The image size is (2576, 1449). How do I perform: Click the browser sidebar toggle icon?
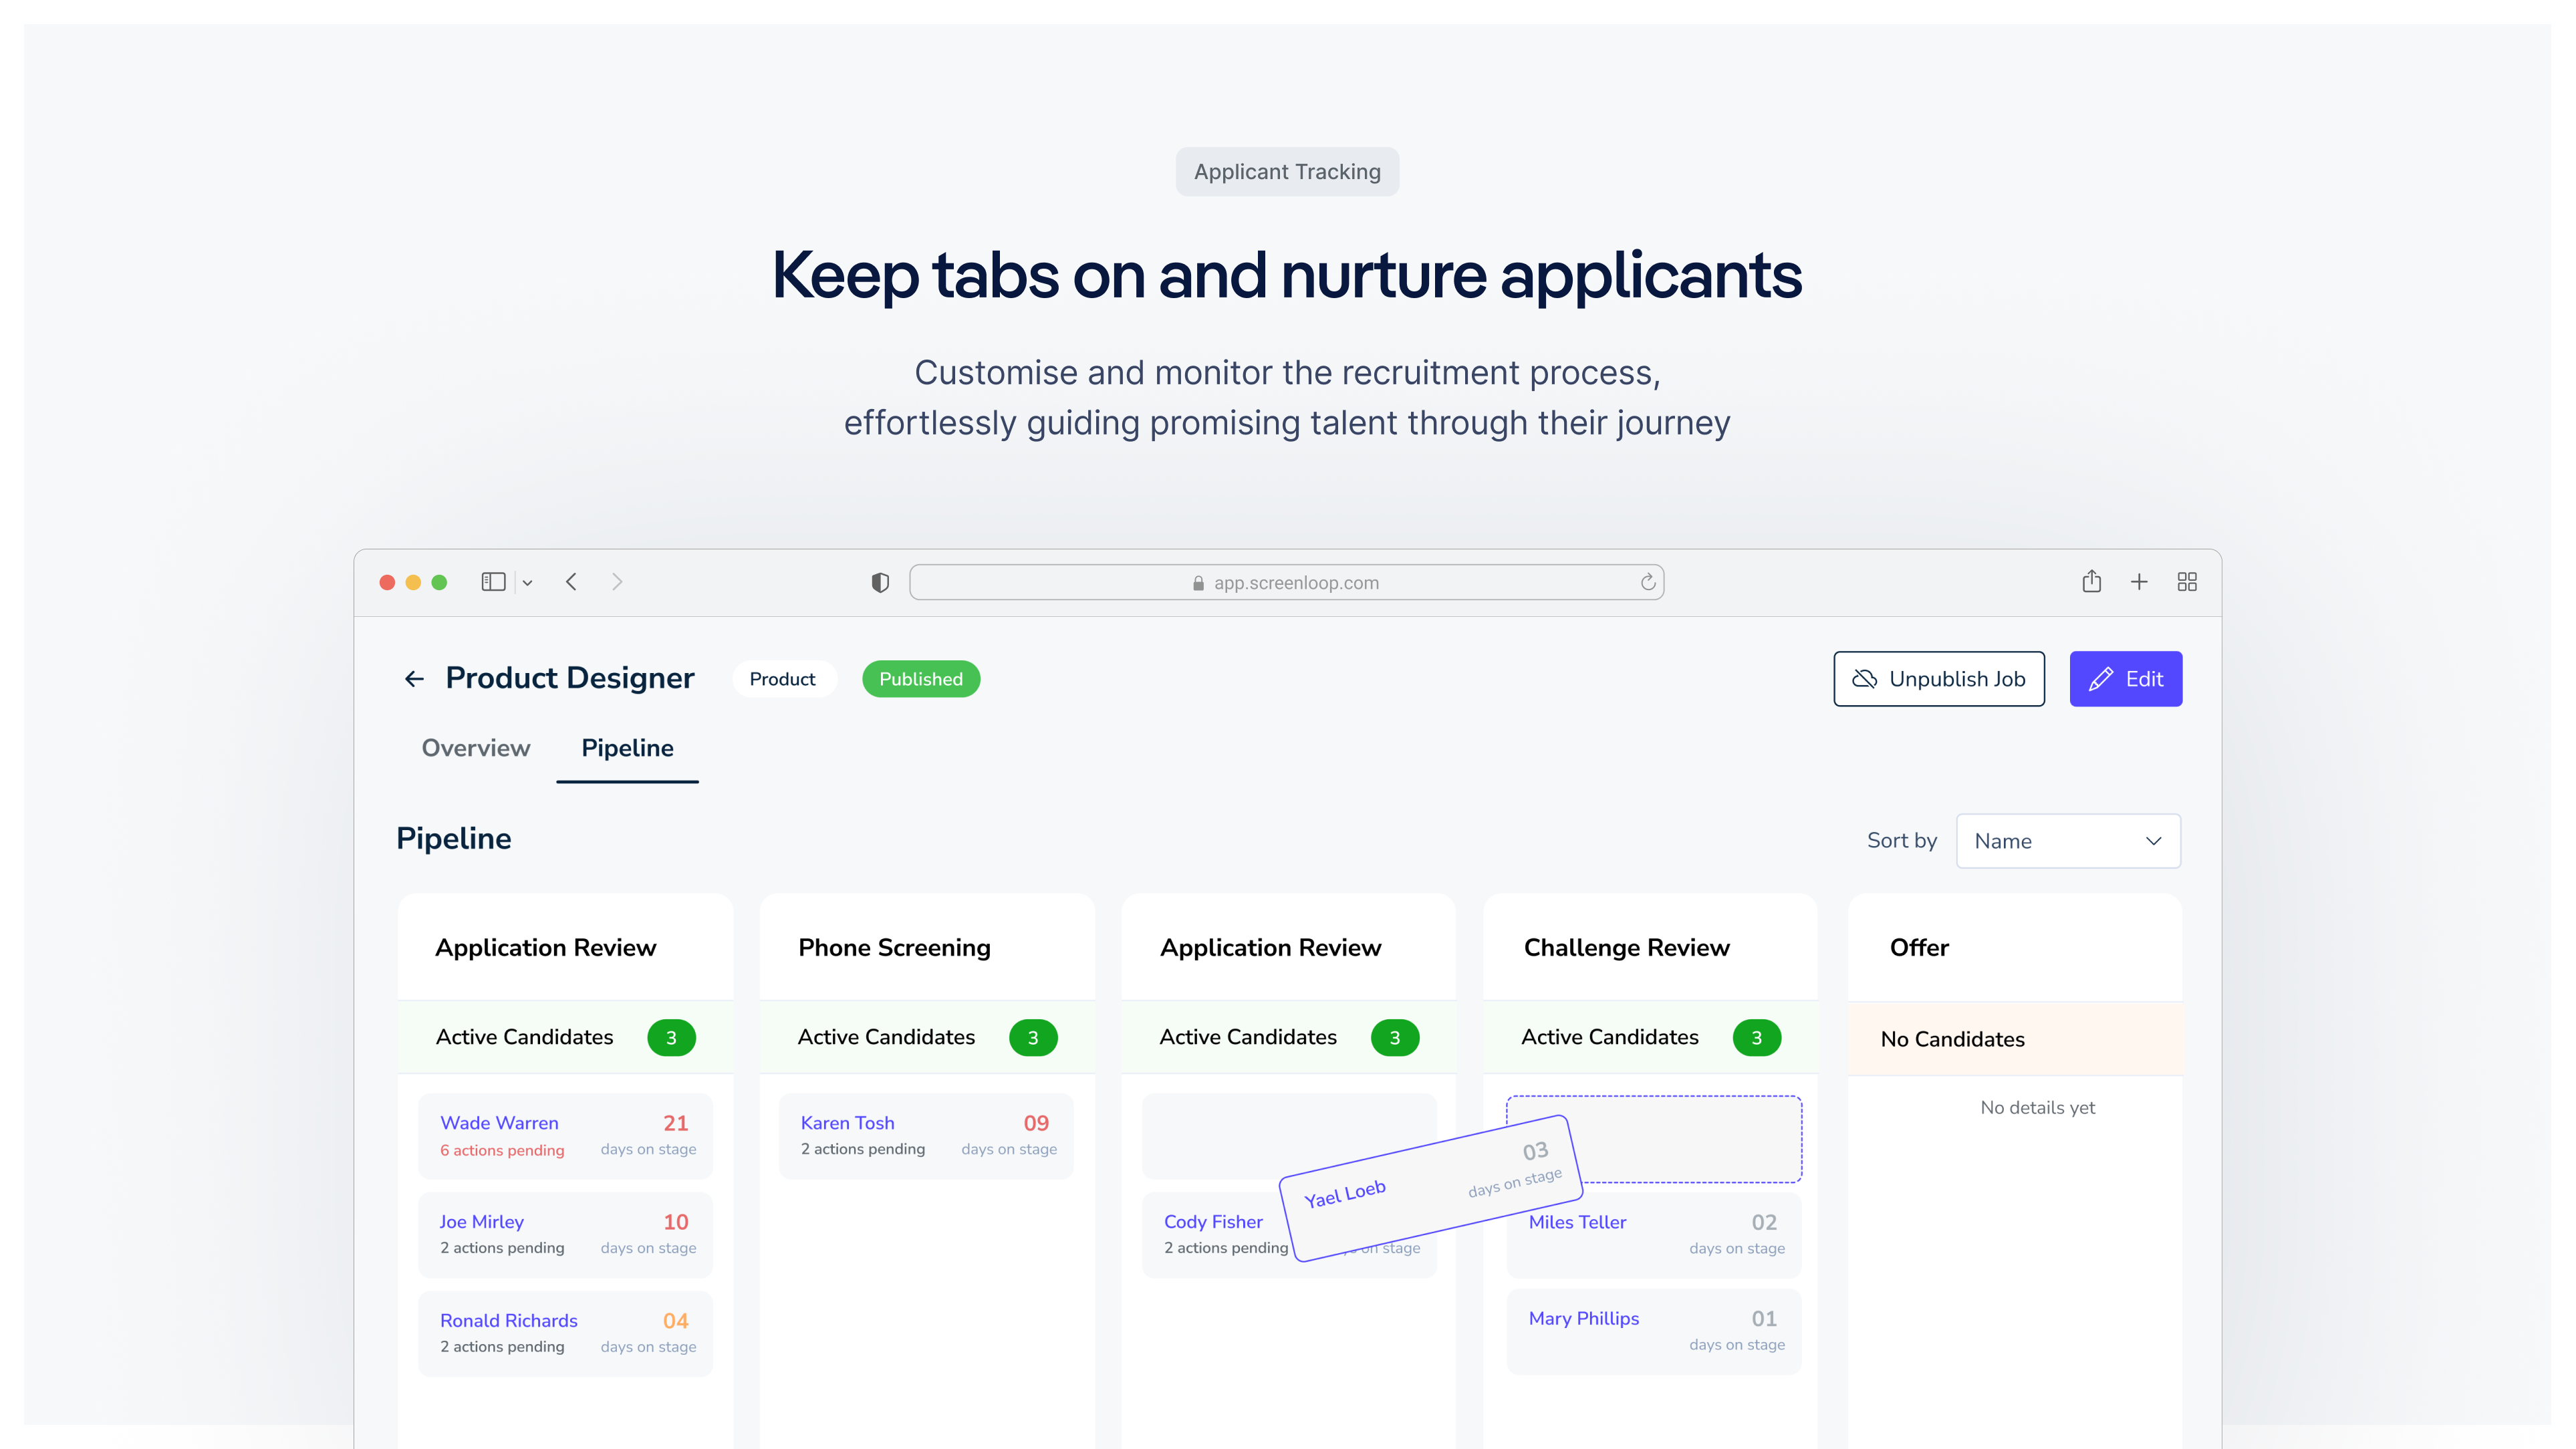coord(493,582)
